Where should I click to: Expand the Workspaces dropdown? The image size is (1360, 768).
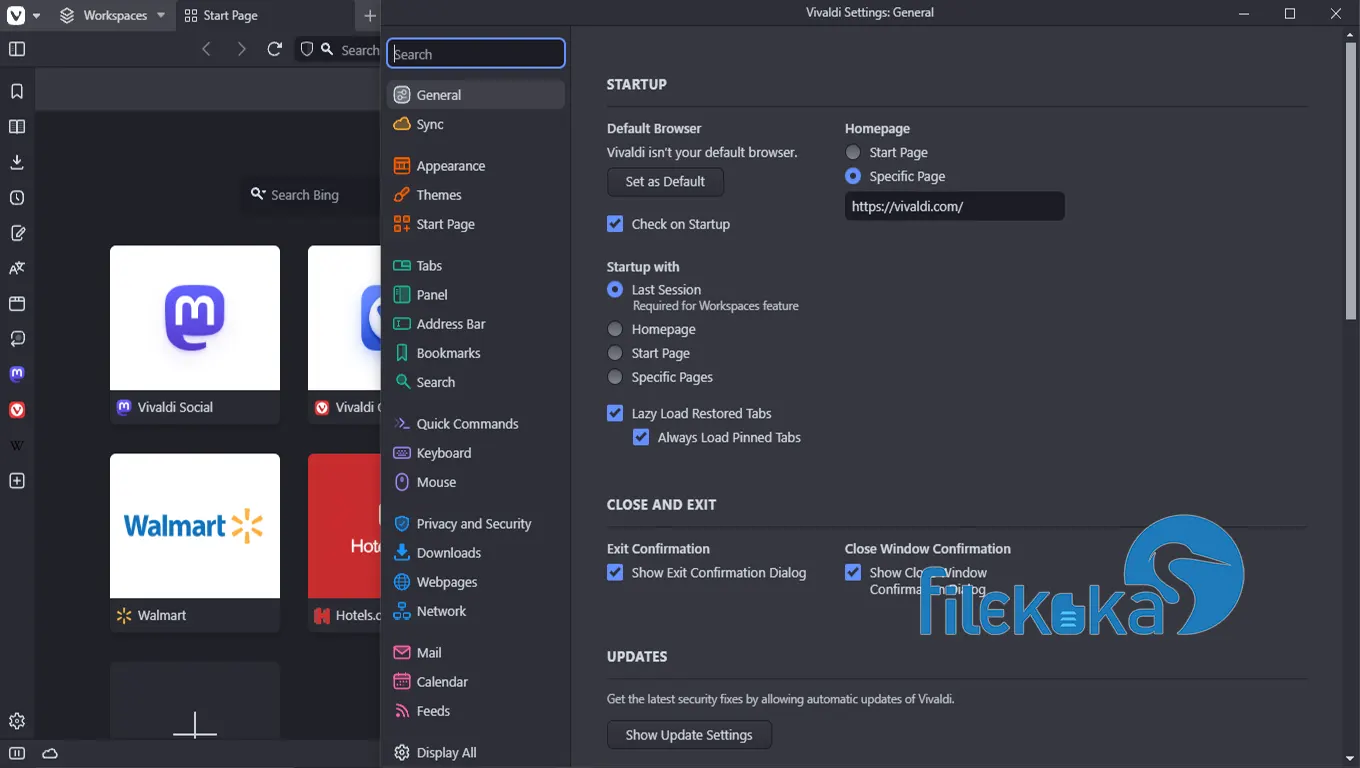[x=112, y=15]
